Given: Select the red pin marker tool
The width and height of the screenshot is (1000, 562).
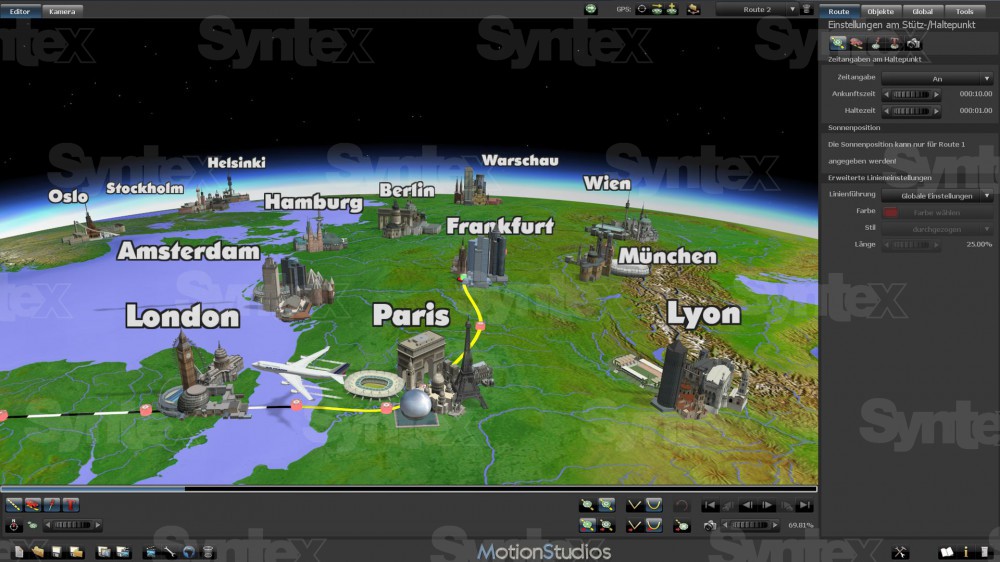Looking at the screenshot, I should (x=52, y=505).
